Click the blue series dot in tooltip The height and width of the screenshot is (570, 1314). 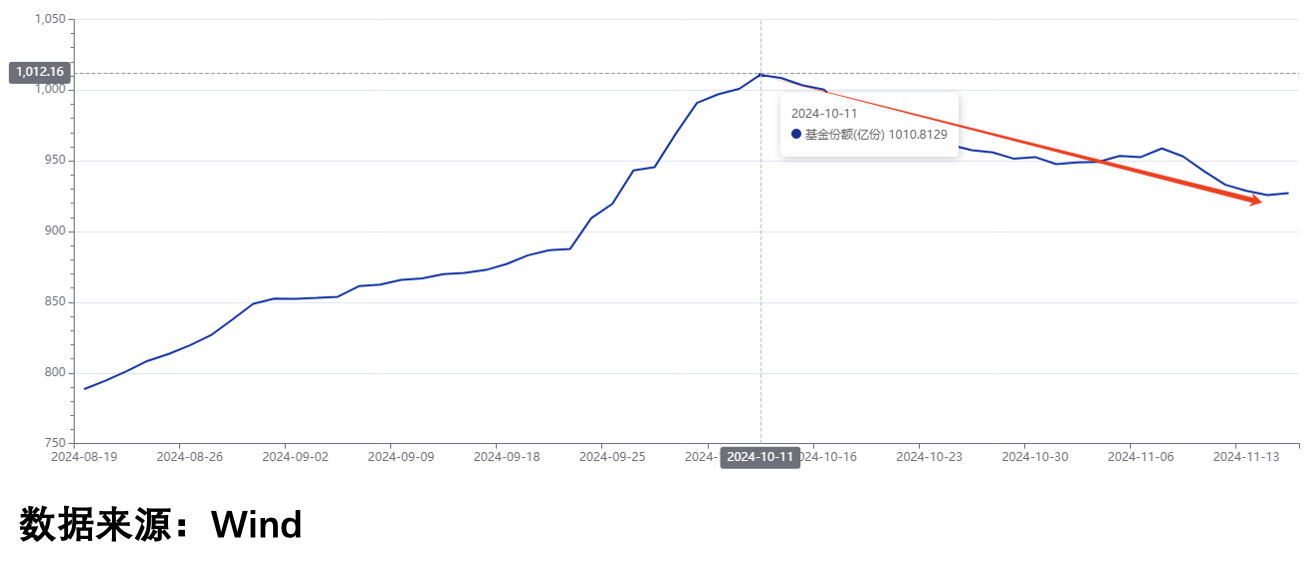[x=796, y=134]
